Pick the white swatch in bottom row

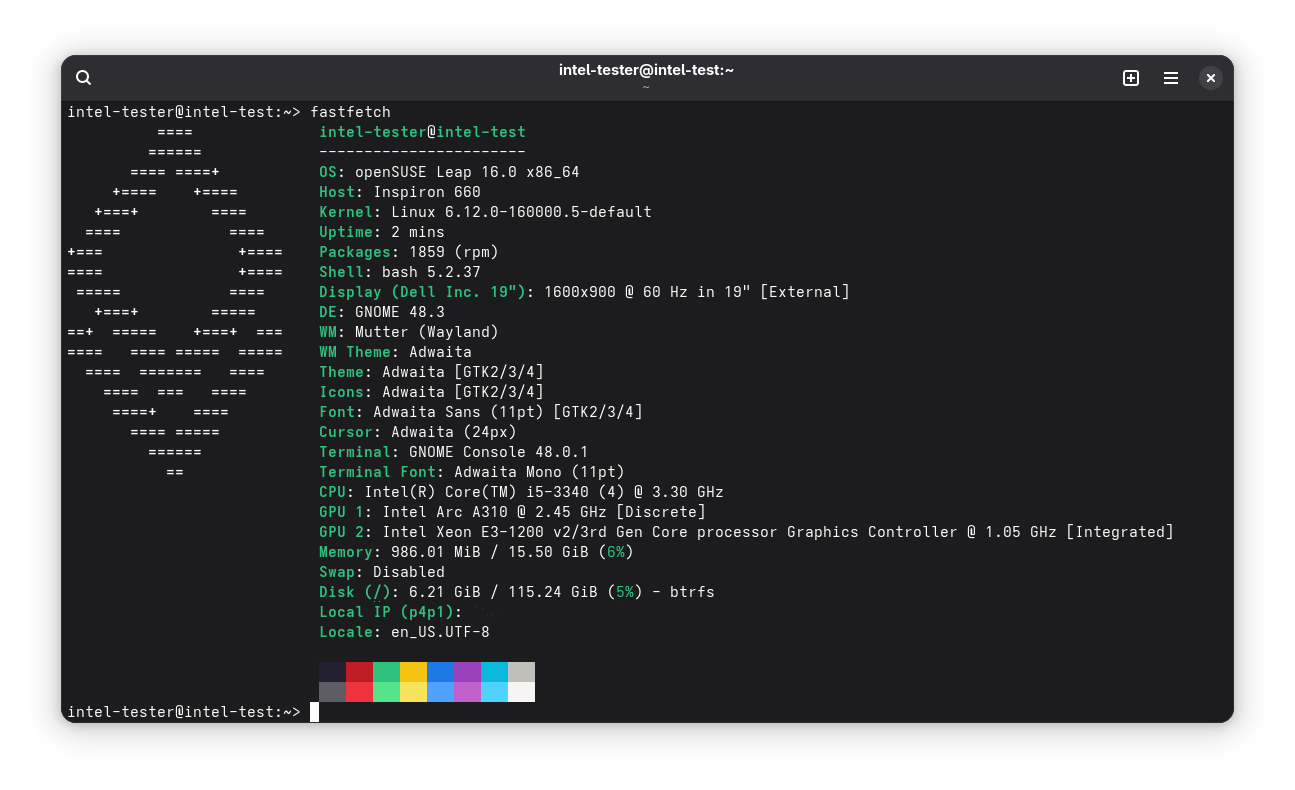tap(521, 692)
